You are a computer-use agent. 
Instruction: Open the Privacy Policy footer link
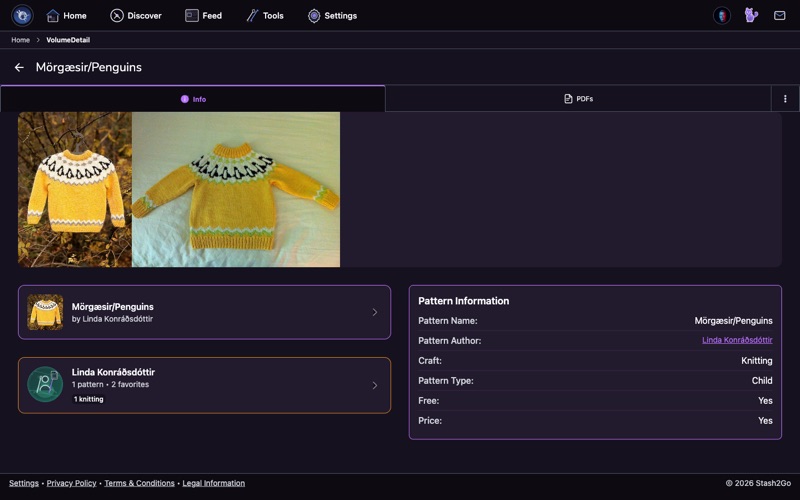pos(71,483)
